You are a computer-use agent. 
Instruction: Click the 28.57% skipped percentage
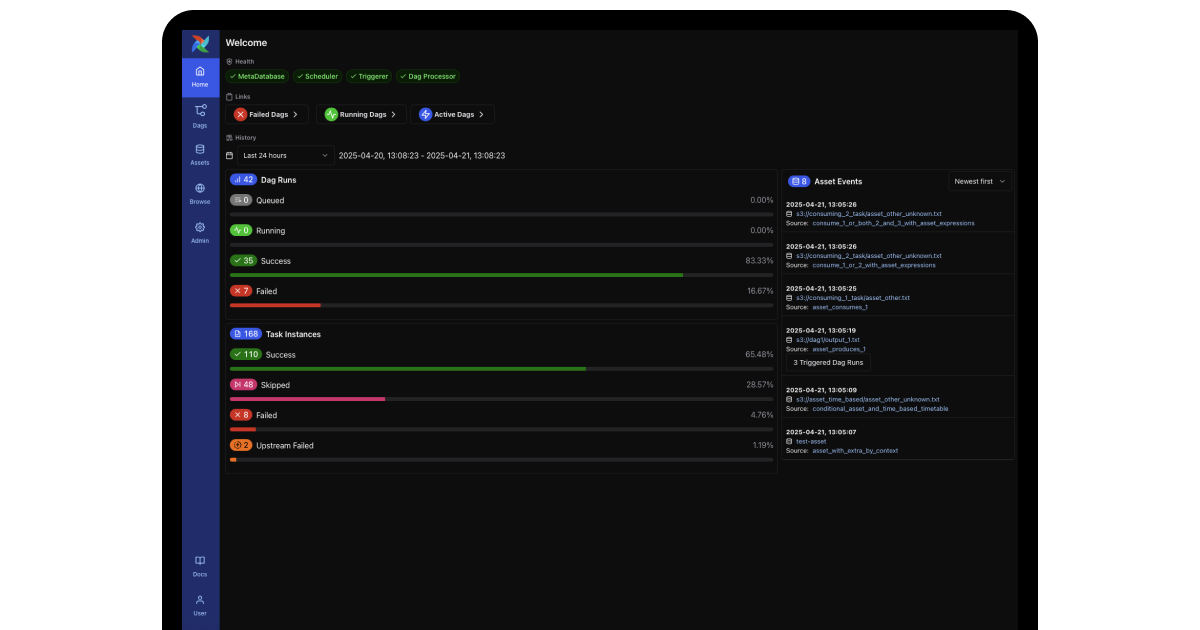pyautogui.click(x=760, y=384)
